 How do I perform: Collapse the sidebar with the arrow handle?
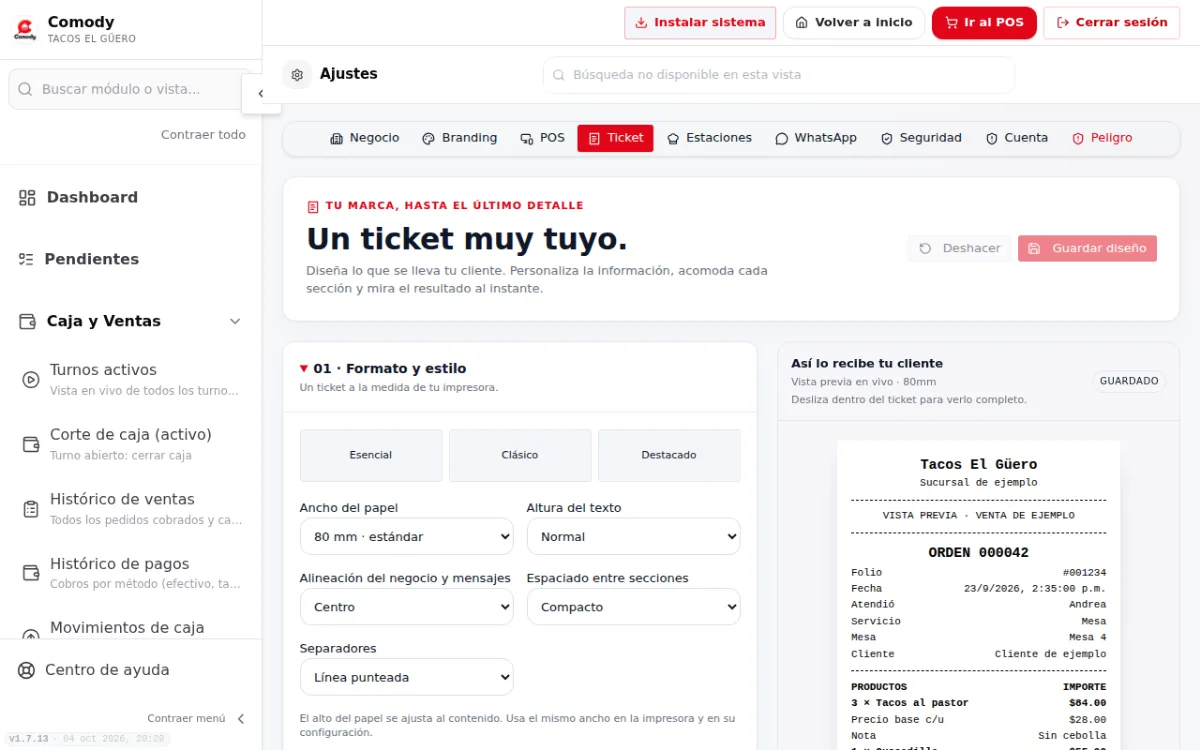[x=260, y=94]
